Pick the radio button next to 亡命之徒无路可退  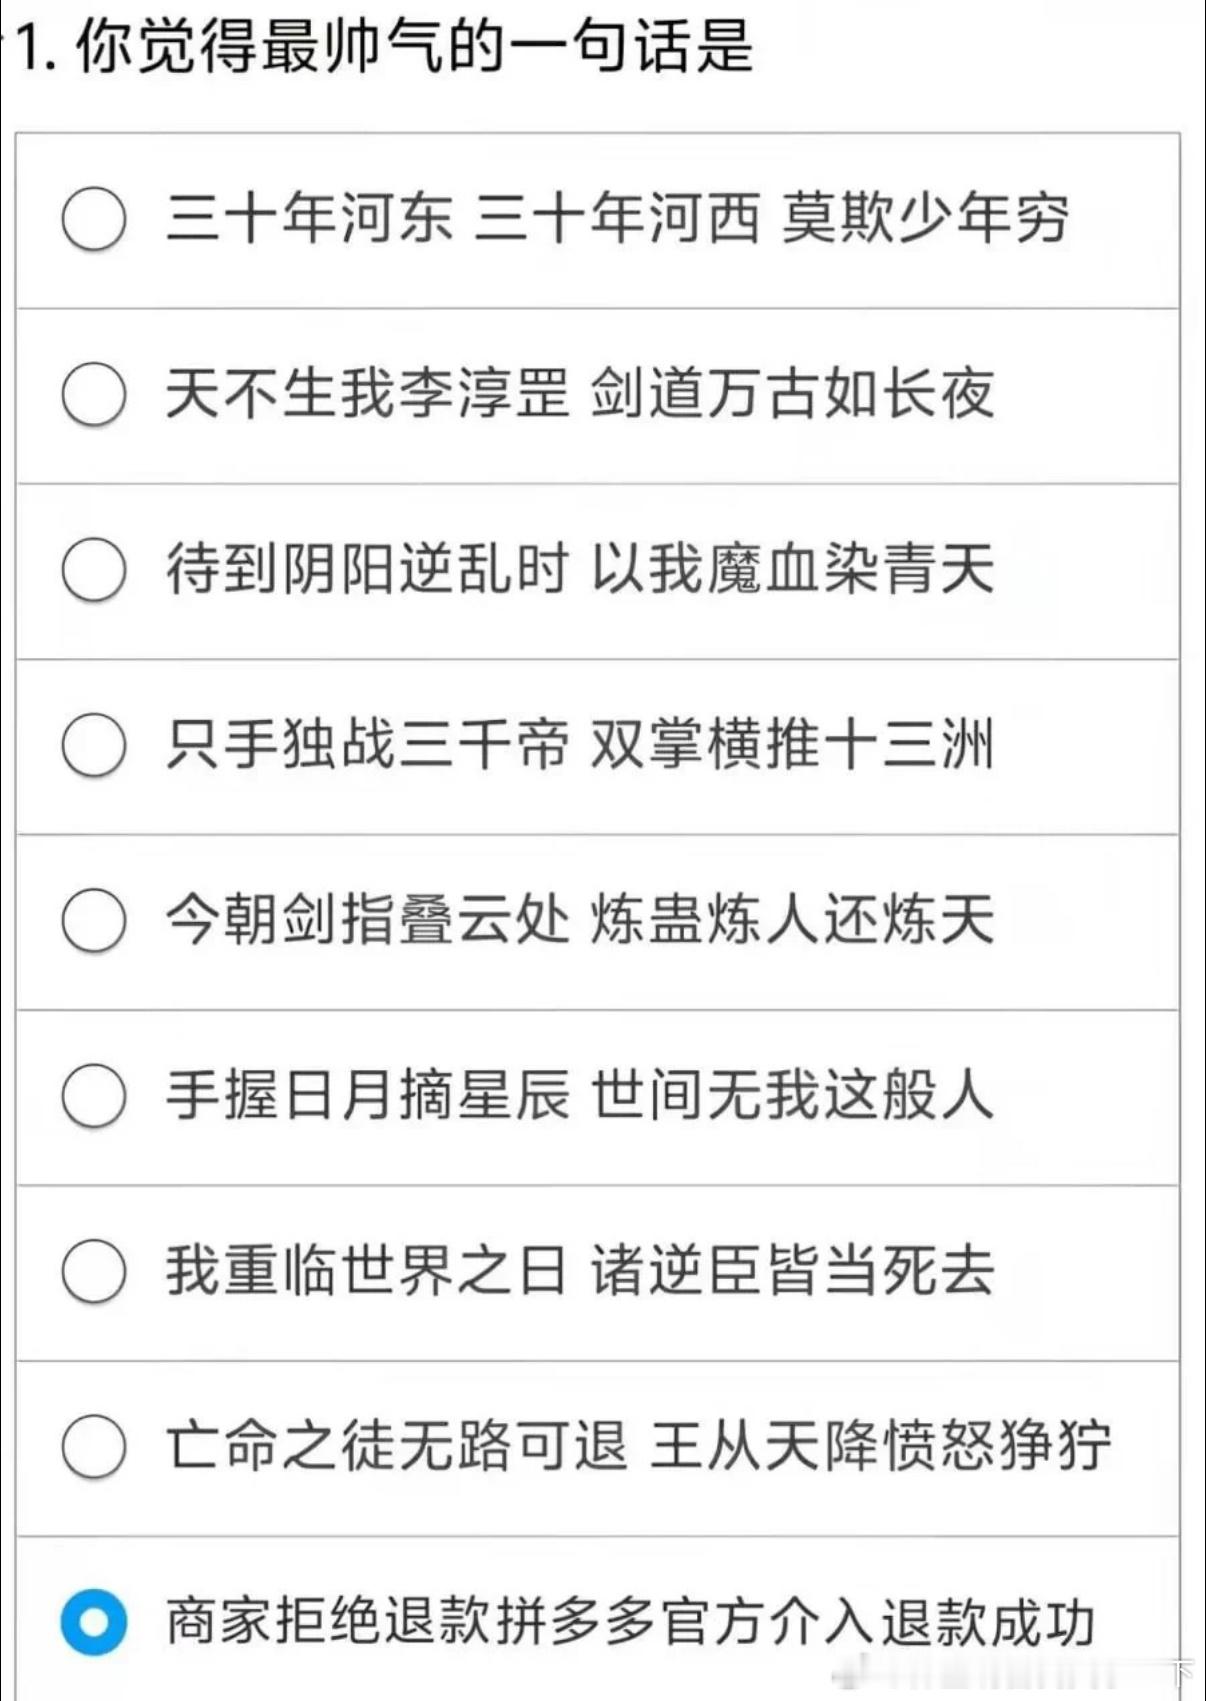(x=94, y=1446)
